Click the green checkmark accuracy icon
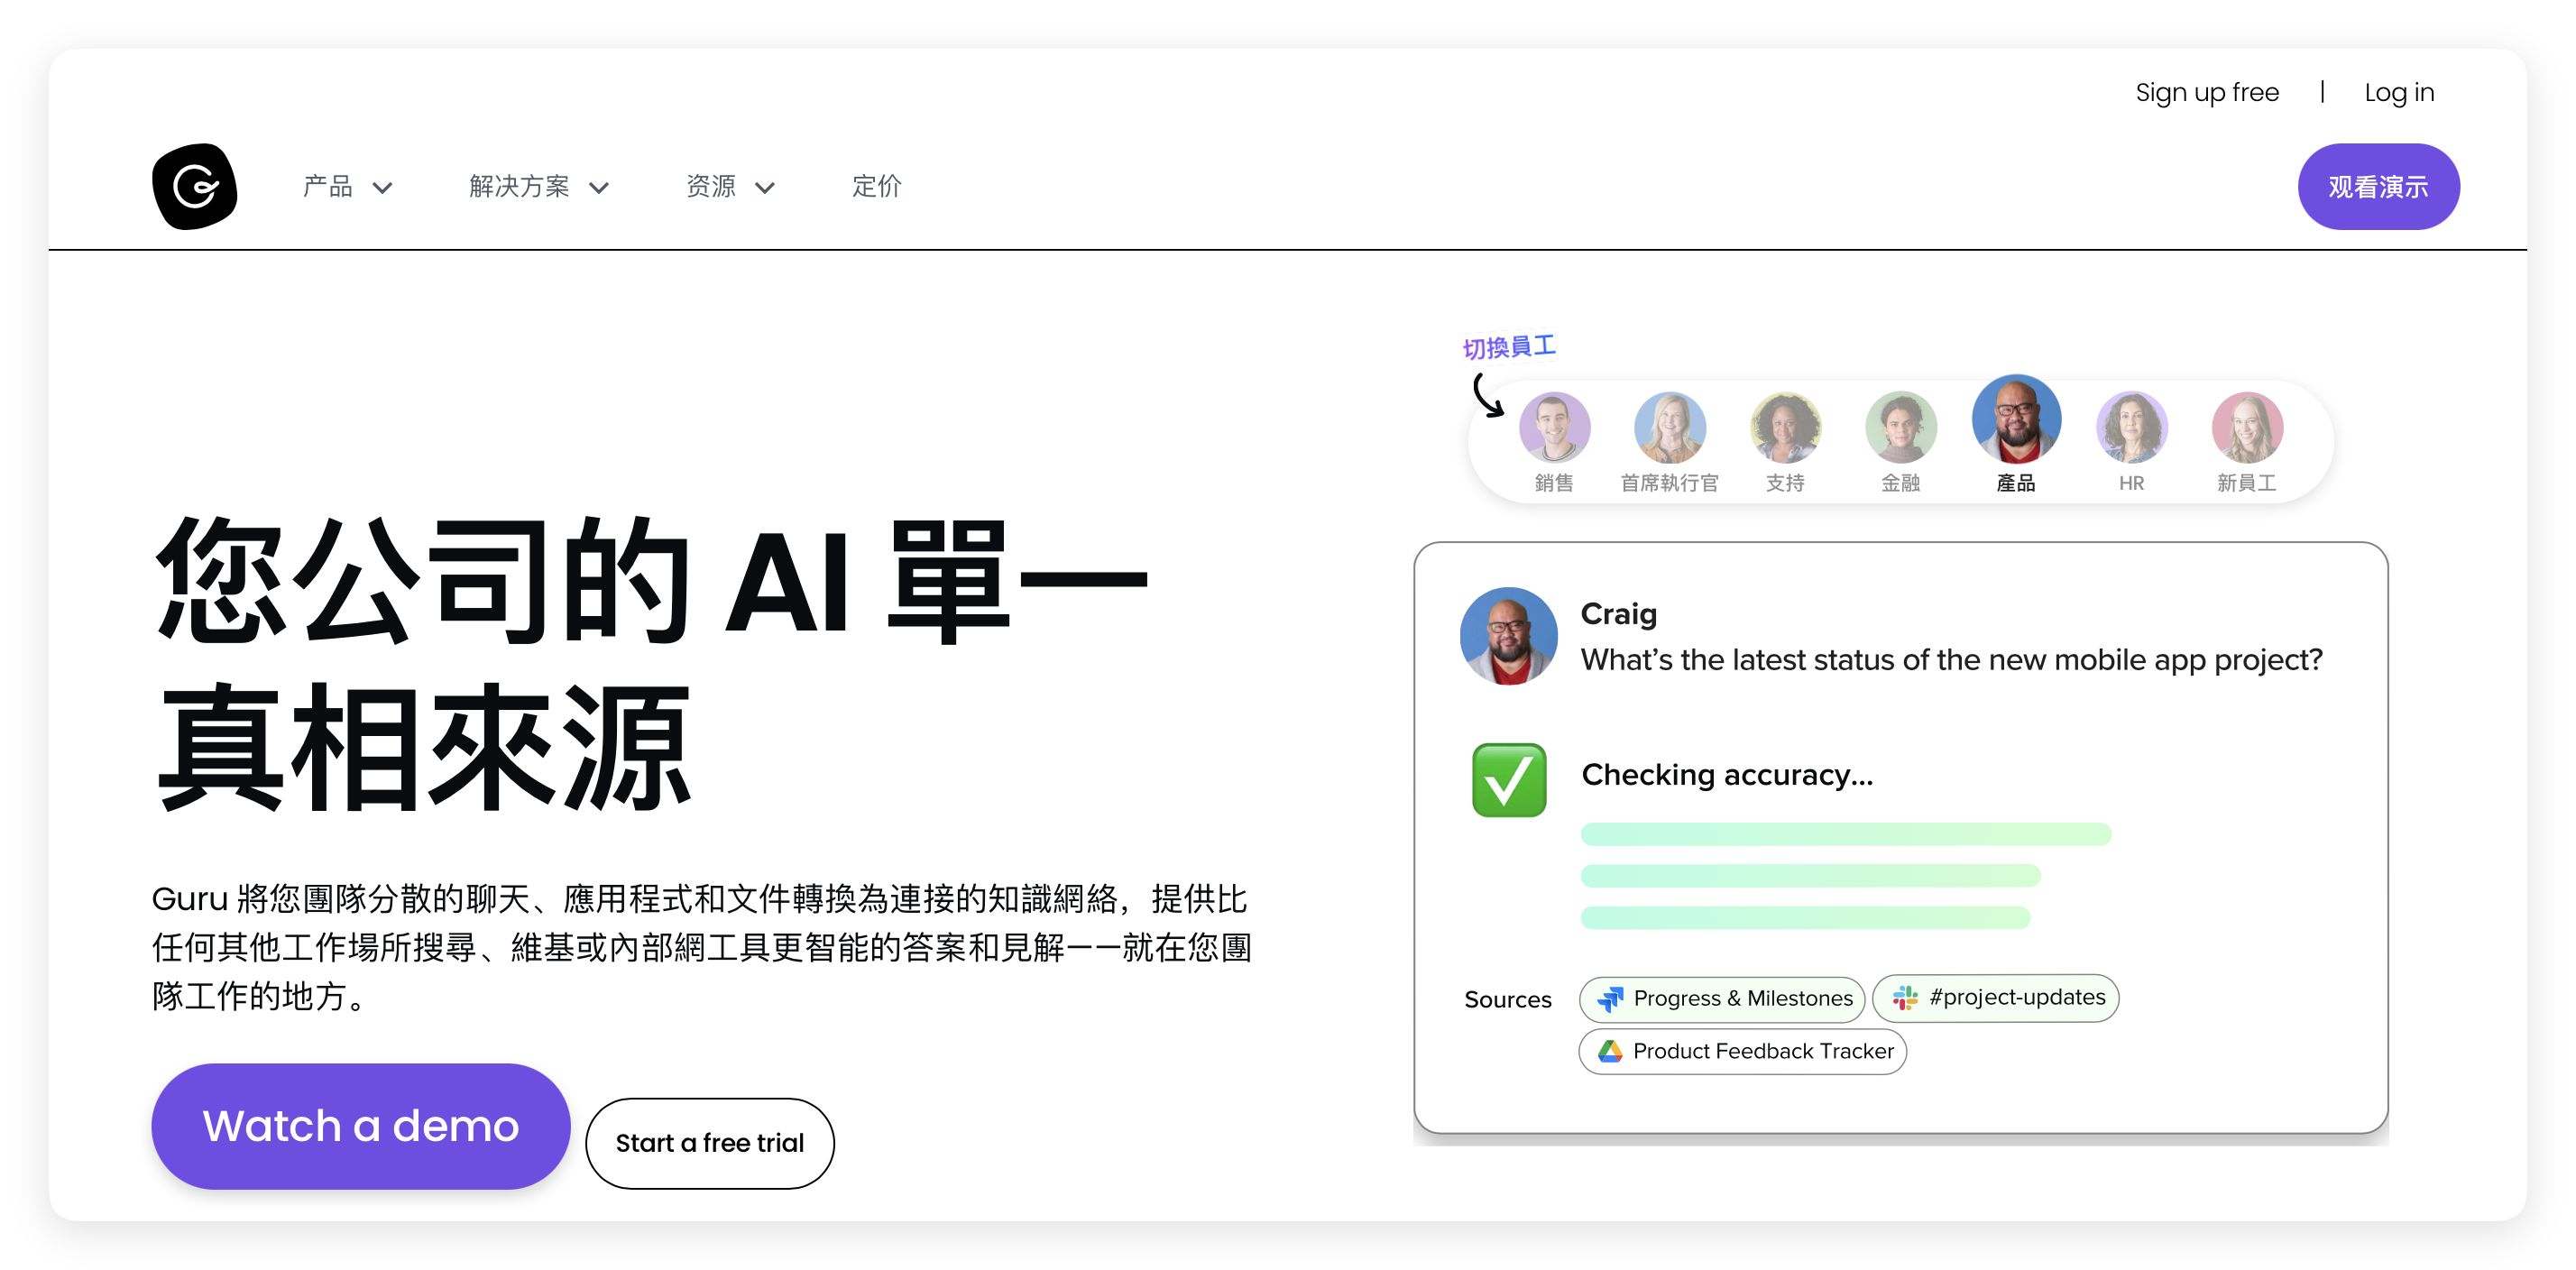The width and height of the screenshot is (2576, 1270). pos(1508,780)
